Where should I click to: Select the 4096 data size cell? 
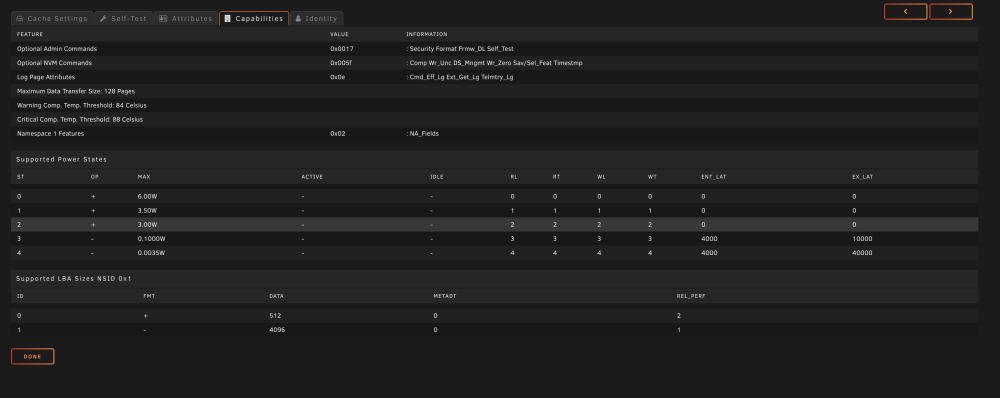pyautogui.click(x=277, y=330)
